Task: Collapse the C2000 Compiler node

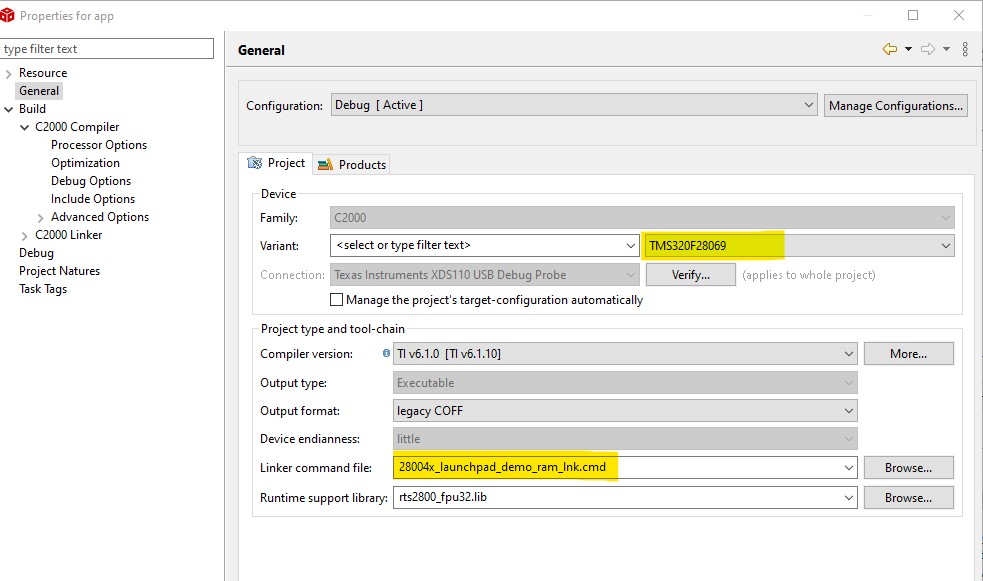Action: pos(24,127)
